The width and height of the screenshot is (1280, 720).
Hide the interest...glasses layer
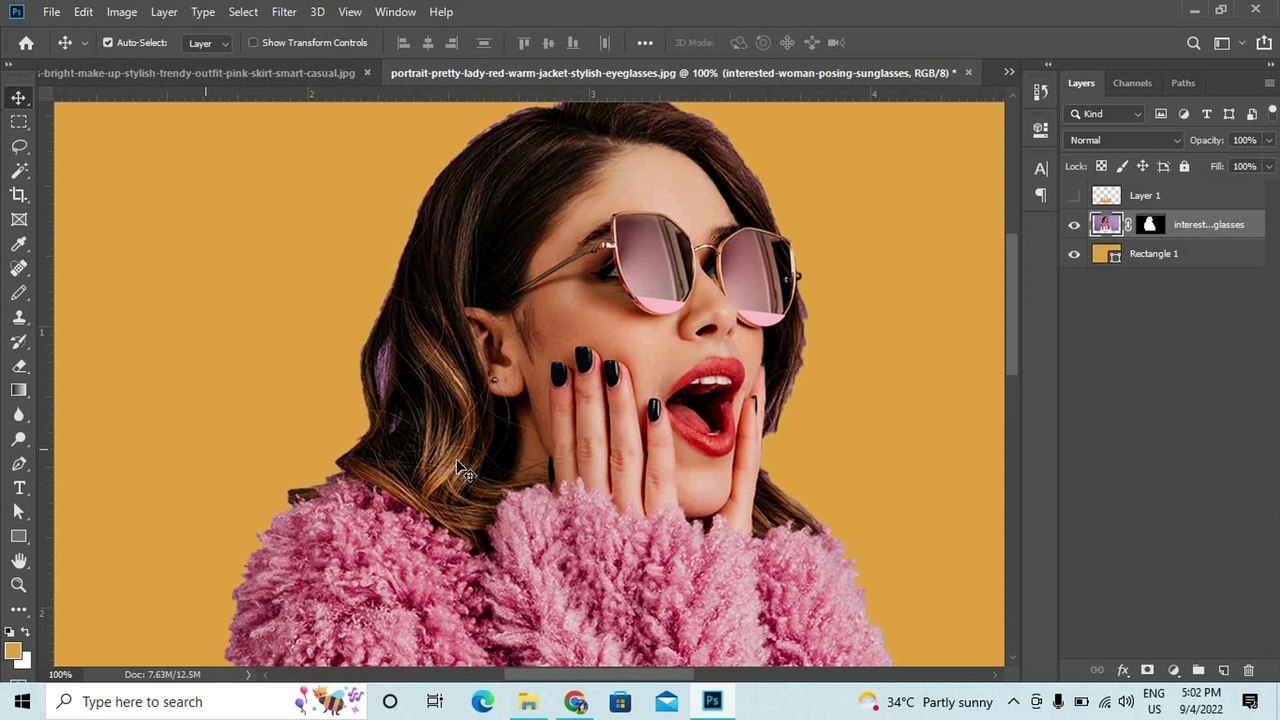point(1074,225)
